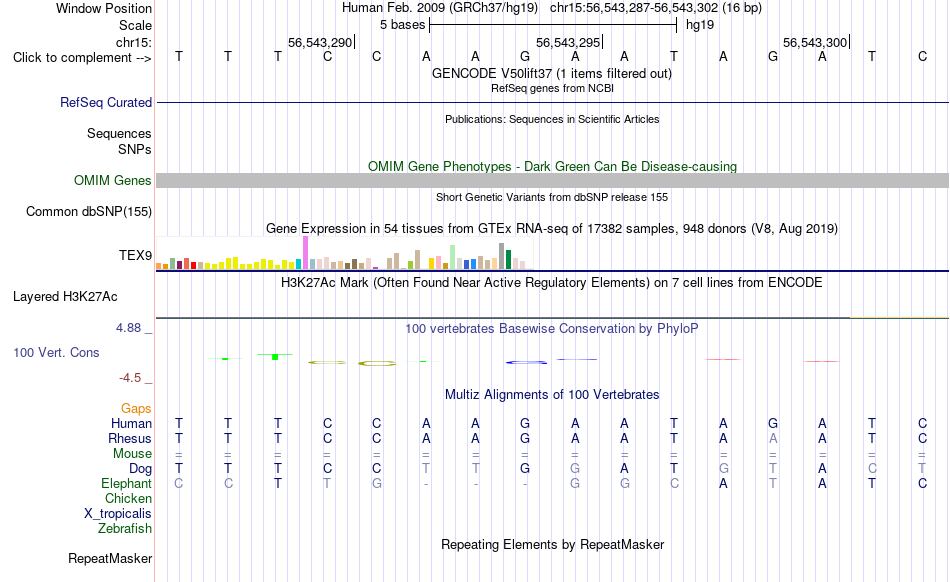This screenshot has height=582, width=950.
Task: Click the gray OMIM Genes bar
Action: pyautogui.click(x=552, y=180)
